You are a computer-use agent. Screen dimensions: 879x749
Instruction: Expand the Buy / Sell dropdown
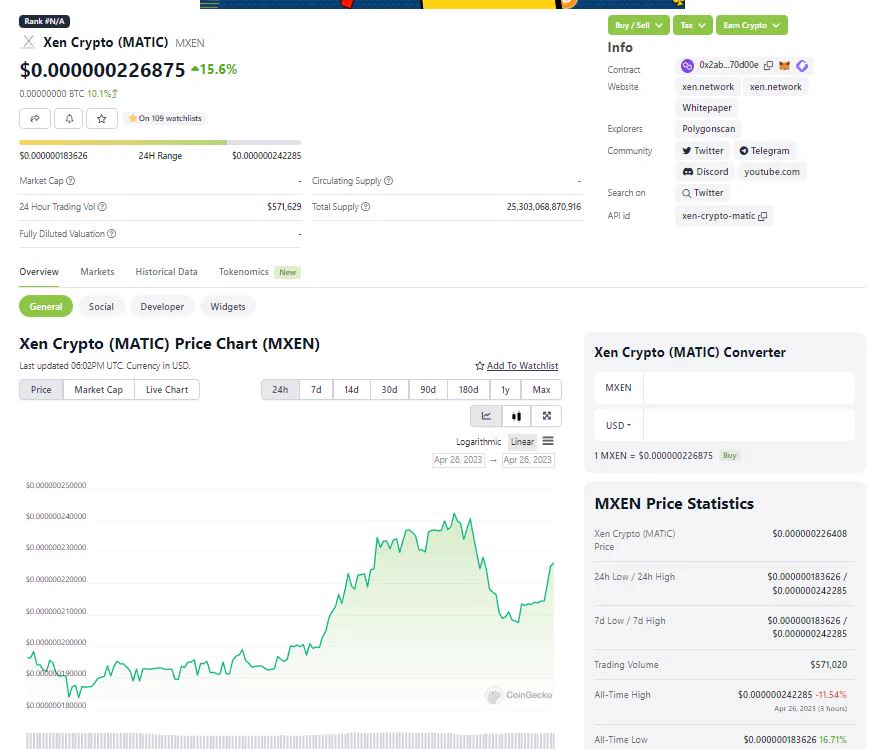click(639, 25)
